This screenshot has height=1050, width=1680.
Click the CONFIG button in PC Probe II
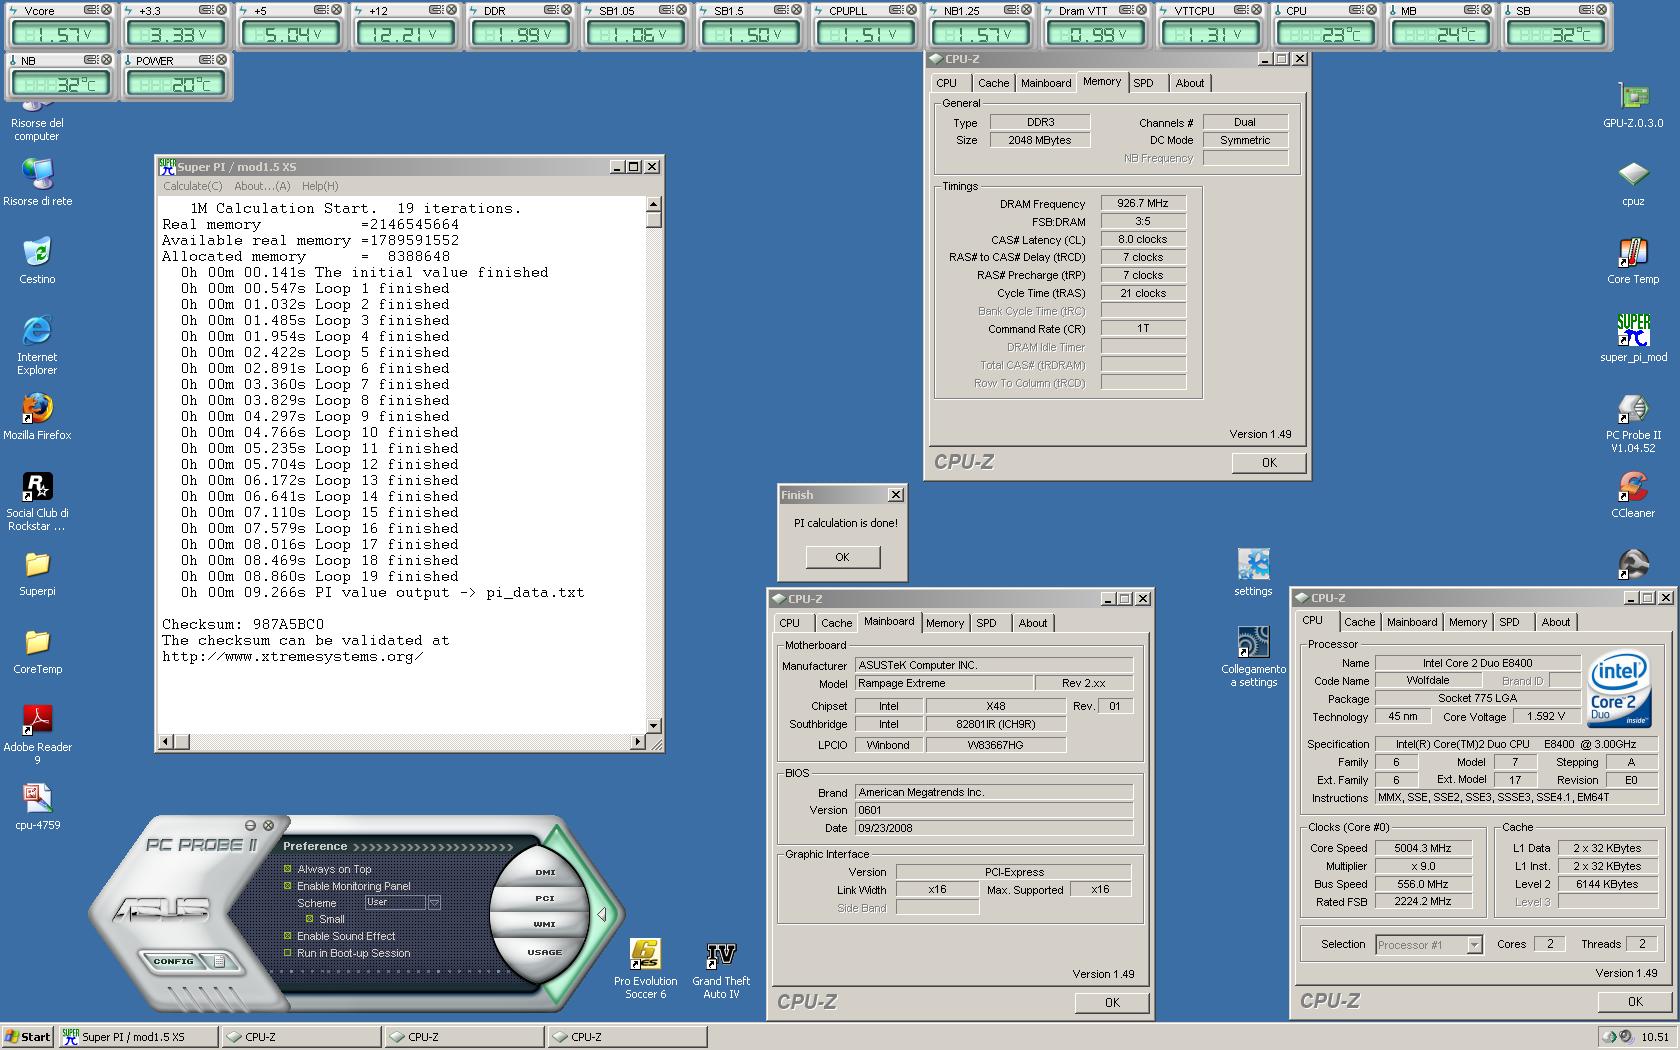173,961
